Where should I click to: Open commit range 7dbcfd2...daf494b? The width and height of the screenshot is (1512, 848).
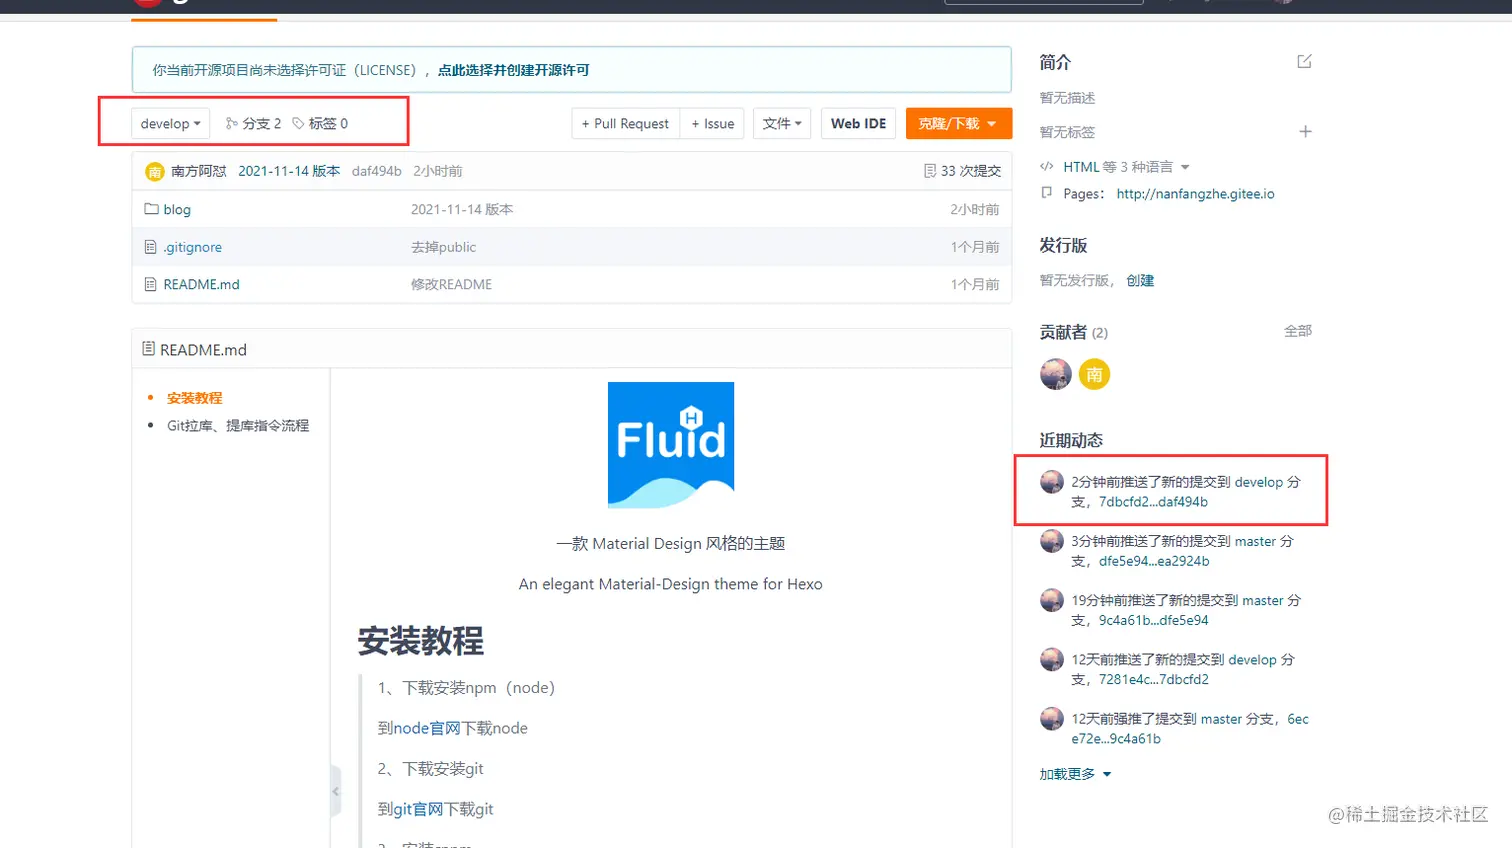point(1153,502)
